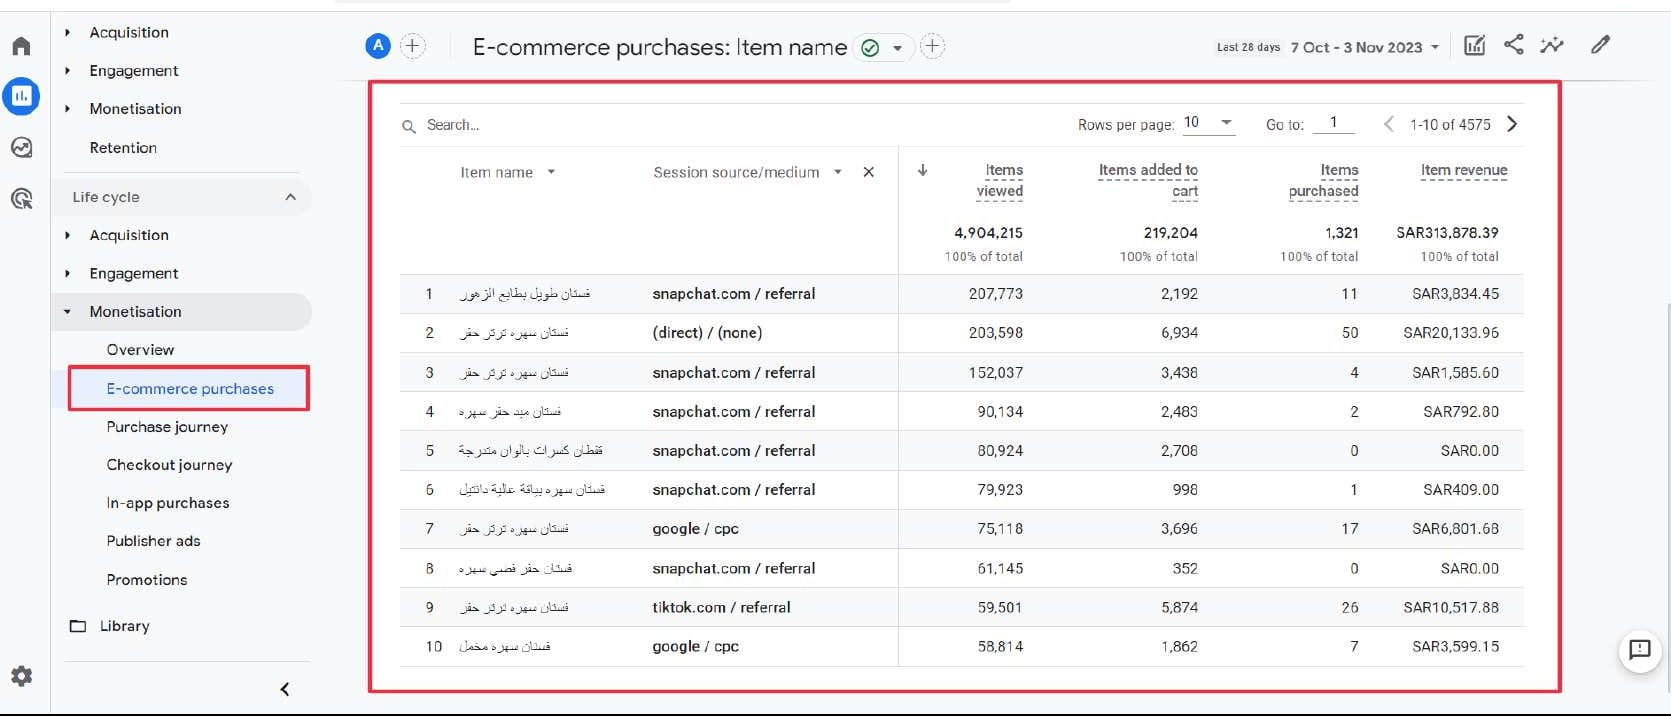
Task: Click the search magnifier icon in table
Action: tap(409, 126)
